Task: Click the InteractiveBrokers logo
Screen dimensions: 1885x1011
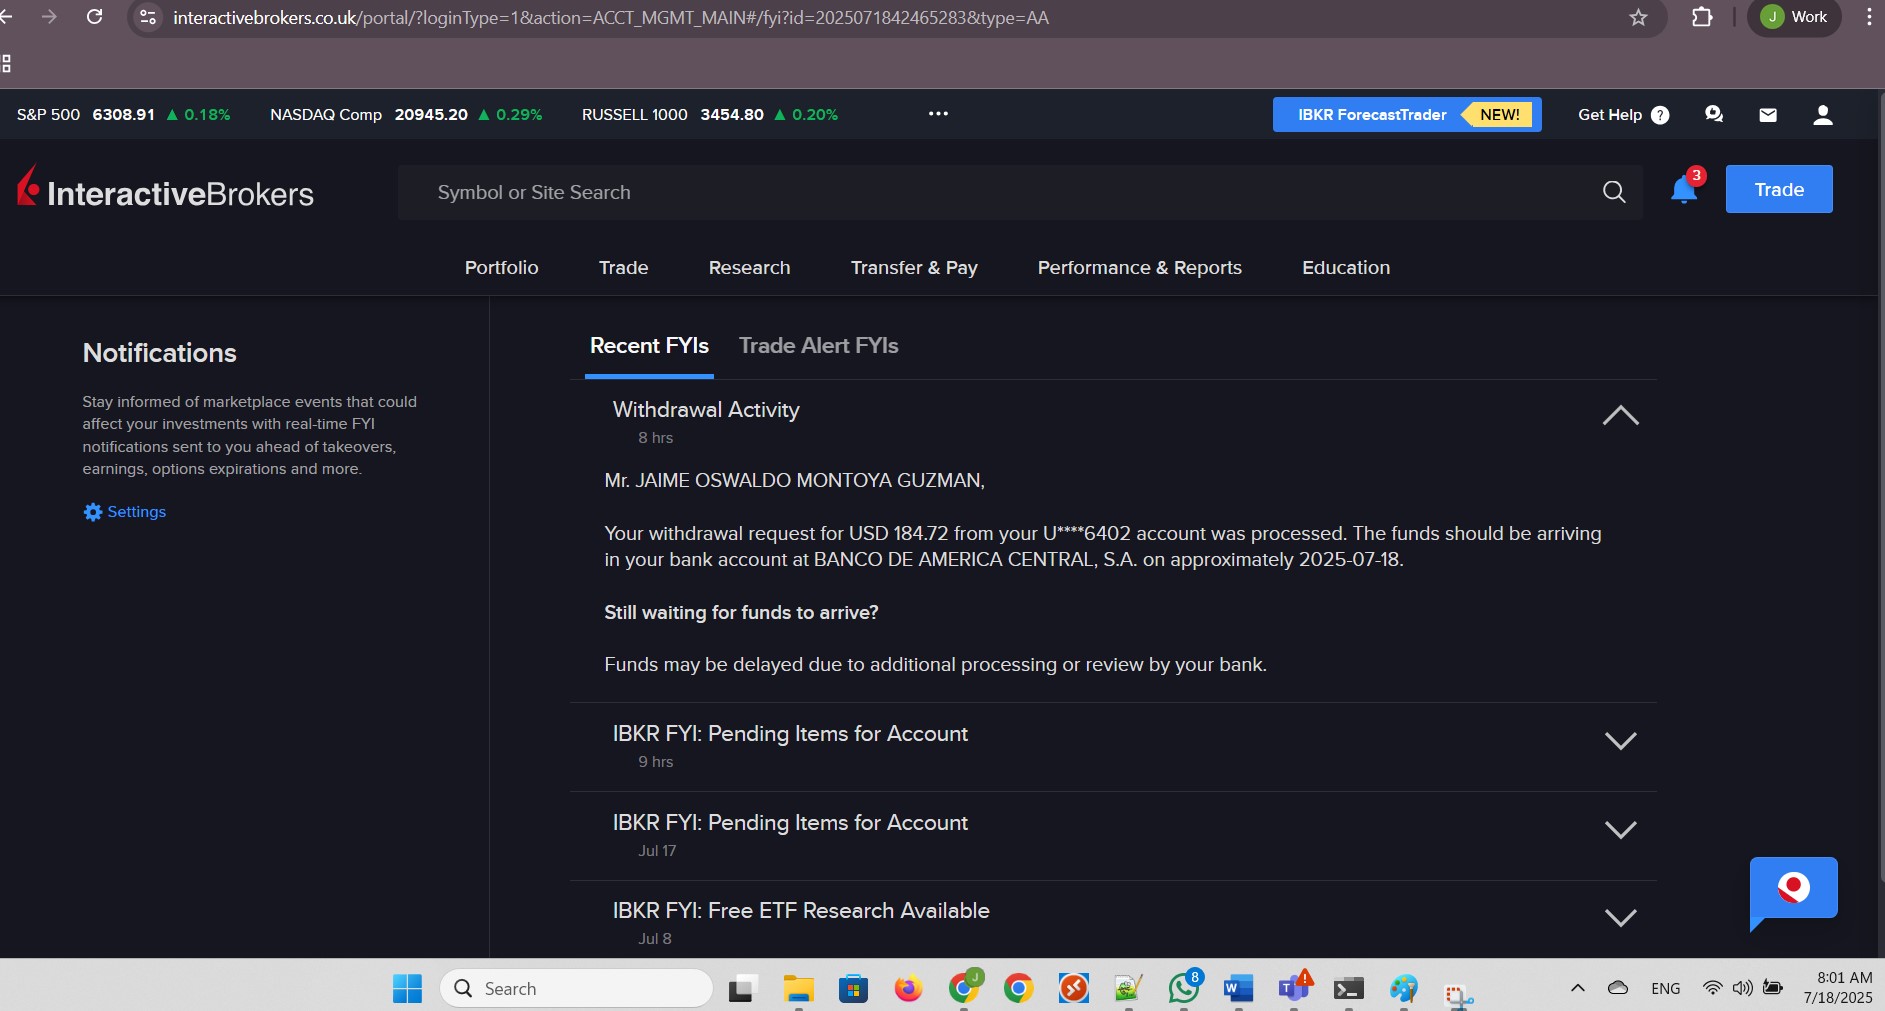Action: tap(166, 189)
